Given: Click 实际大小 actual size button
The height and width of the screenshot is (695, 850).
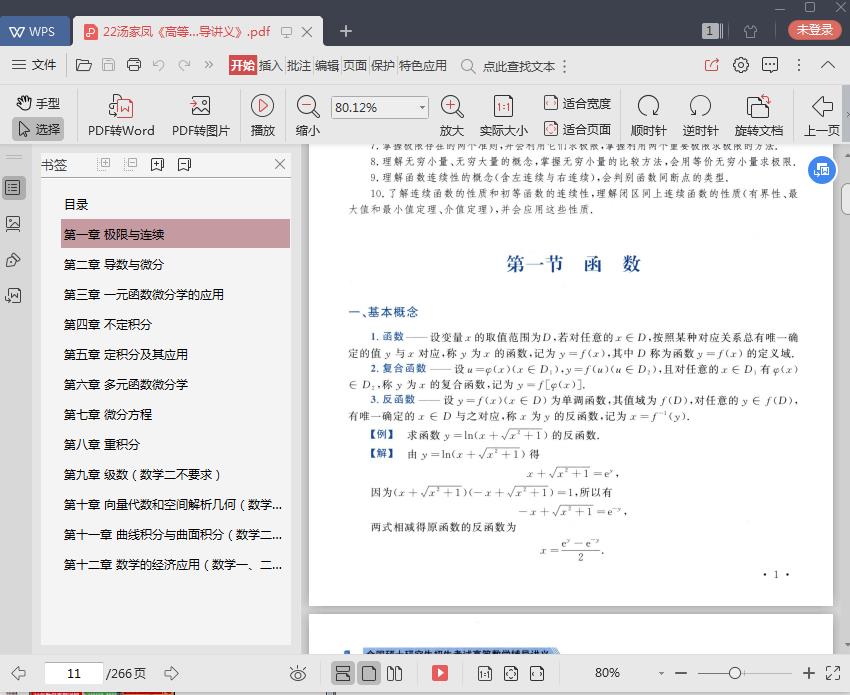Looking at the screenshot, I should (503, 115).
